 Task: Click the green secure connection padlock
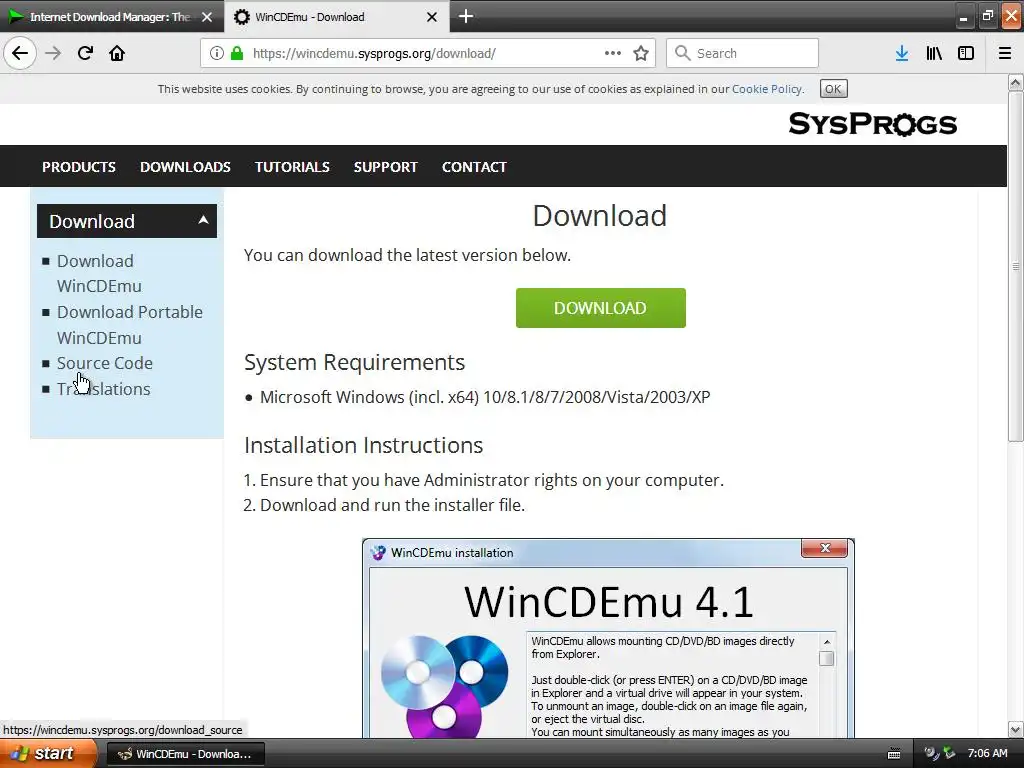click(237, 53)
